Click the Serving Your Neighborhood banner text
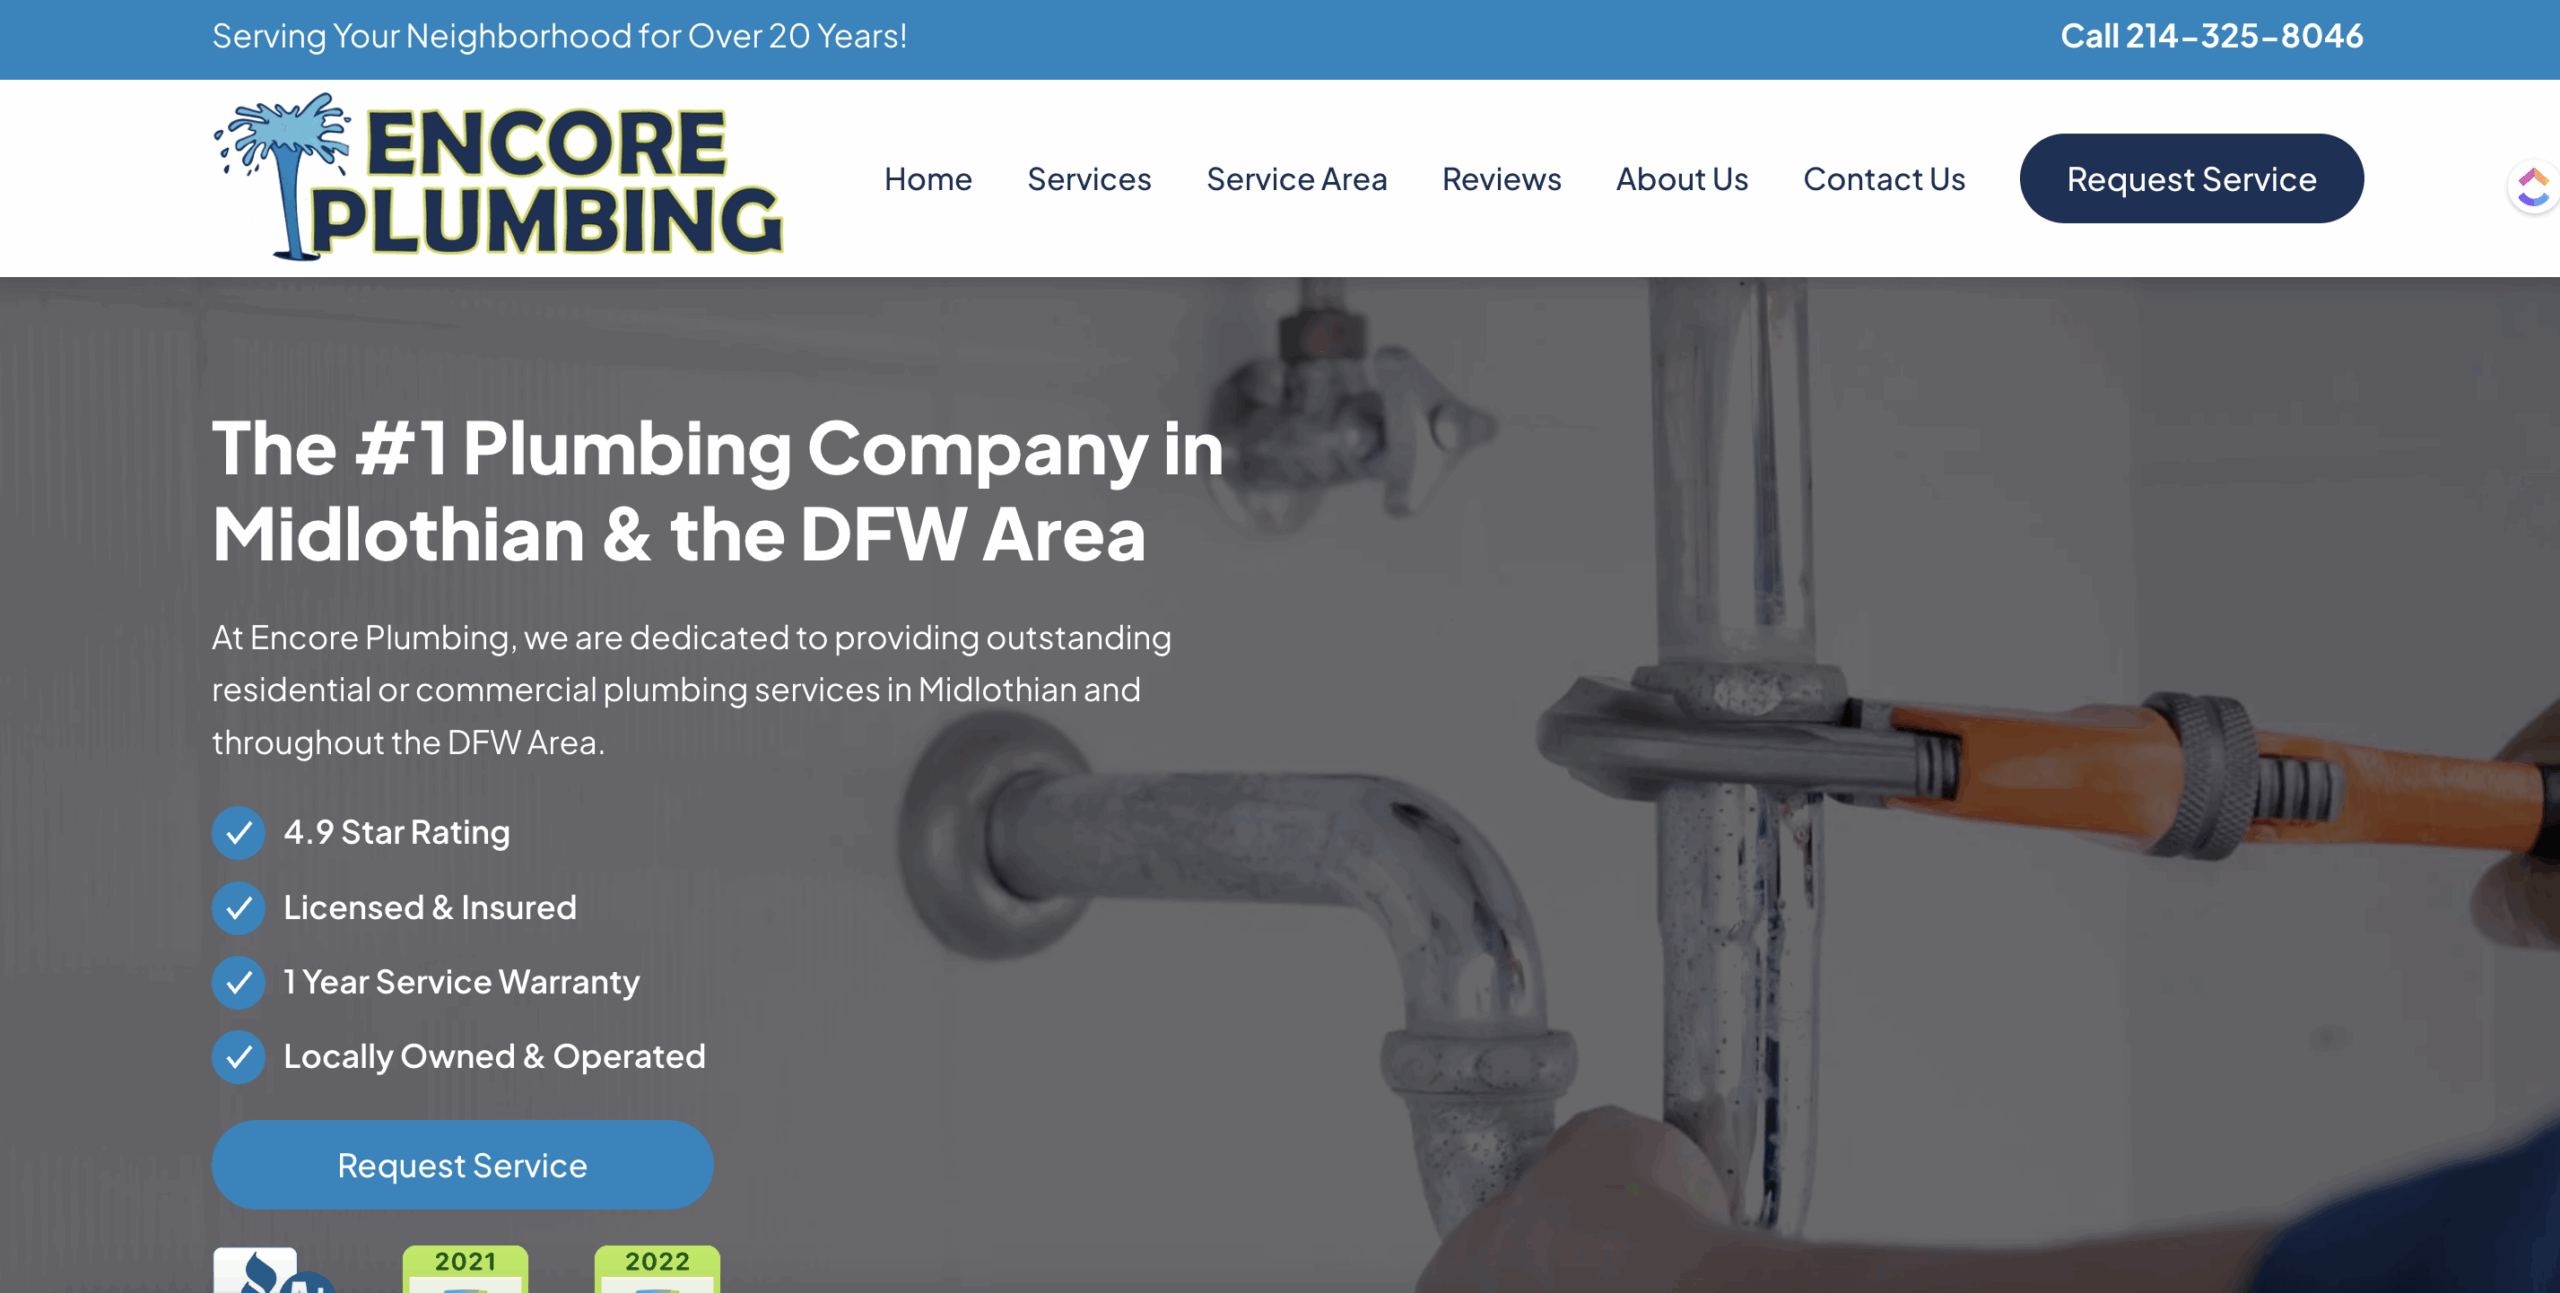Viewport: 2560px width, 1293px height. tap(559, 36)
